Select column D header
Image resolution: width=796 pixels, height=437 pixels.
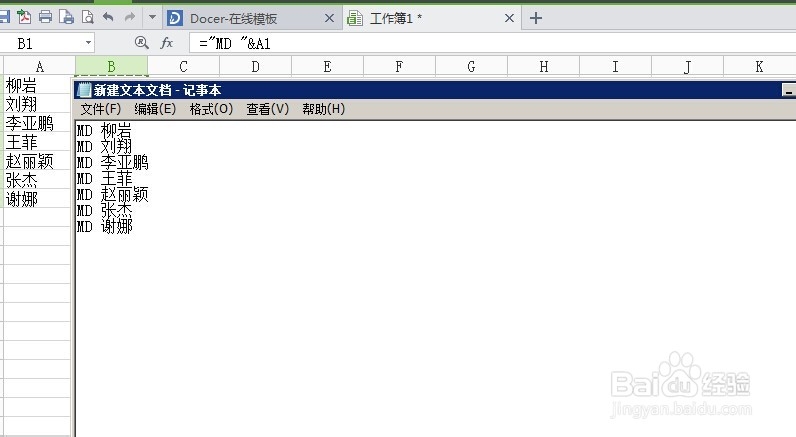(255, 66)
